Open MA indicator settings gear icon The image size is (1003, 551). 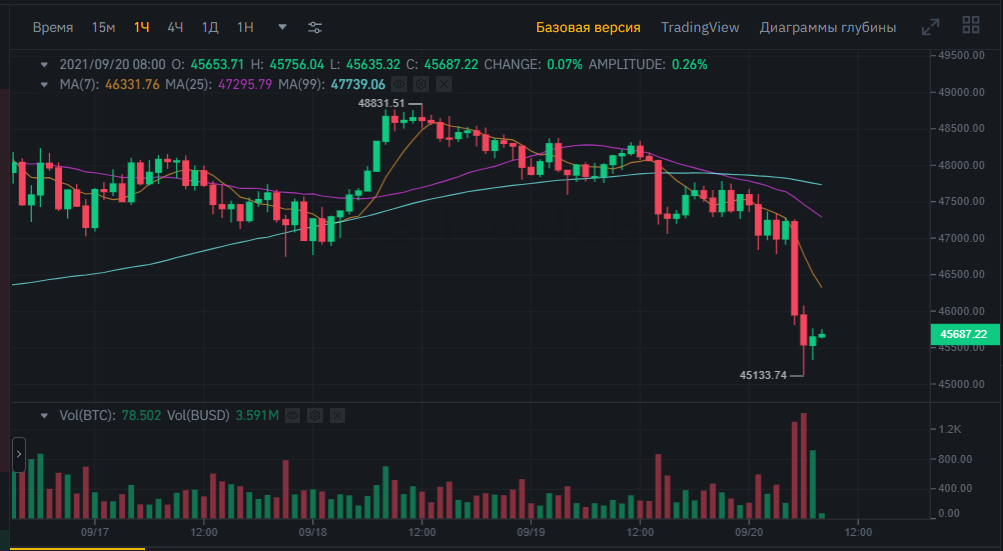coord(421,84)
